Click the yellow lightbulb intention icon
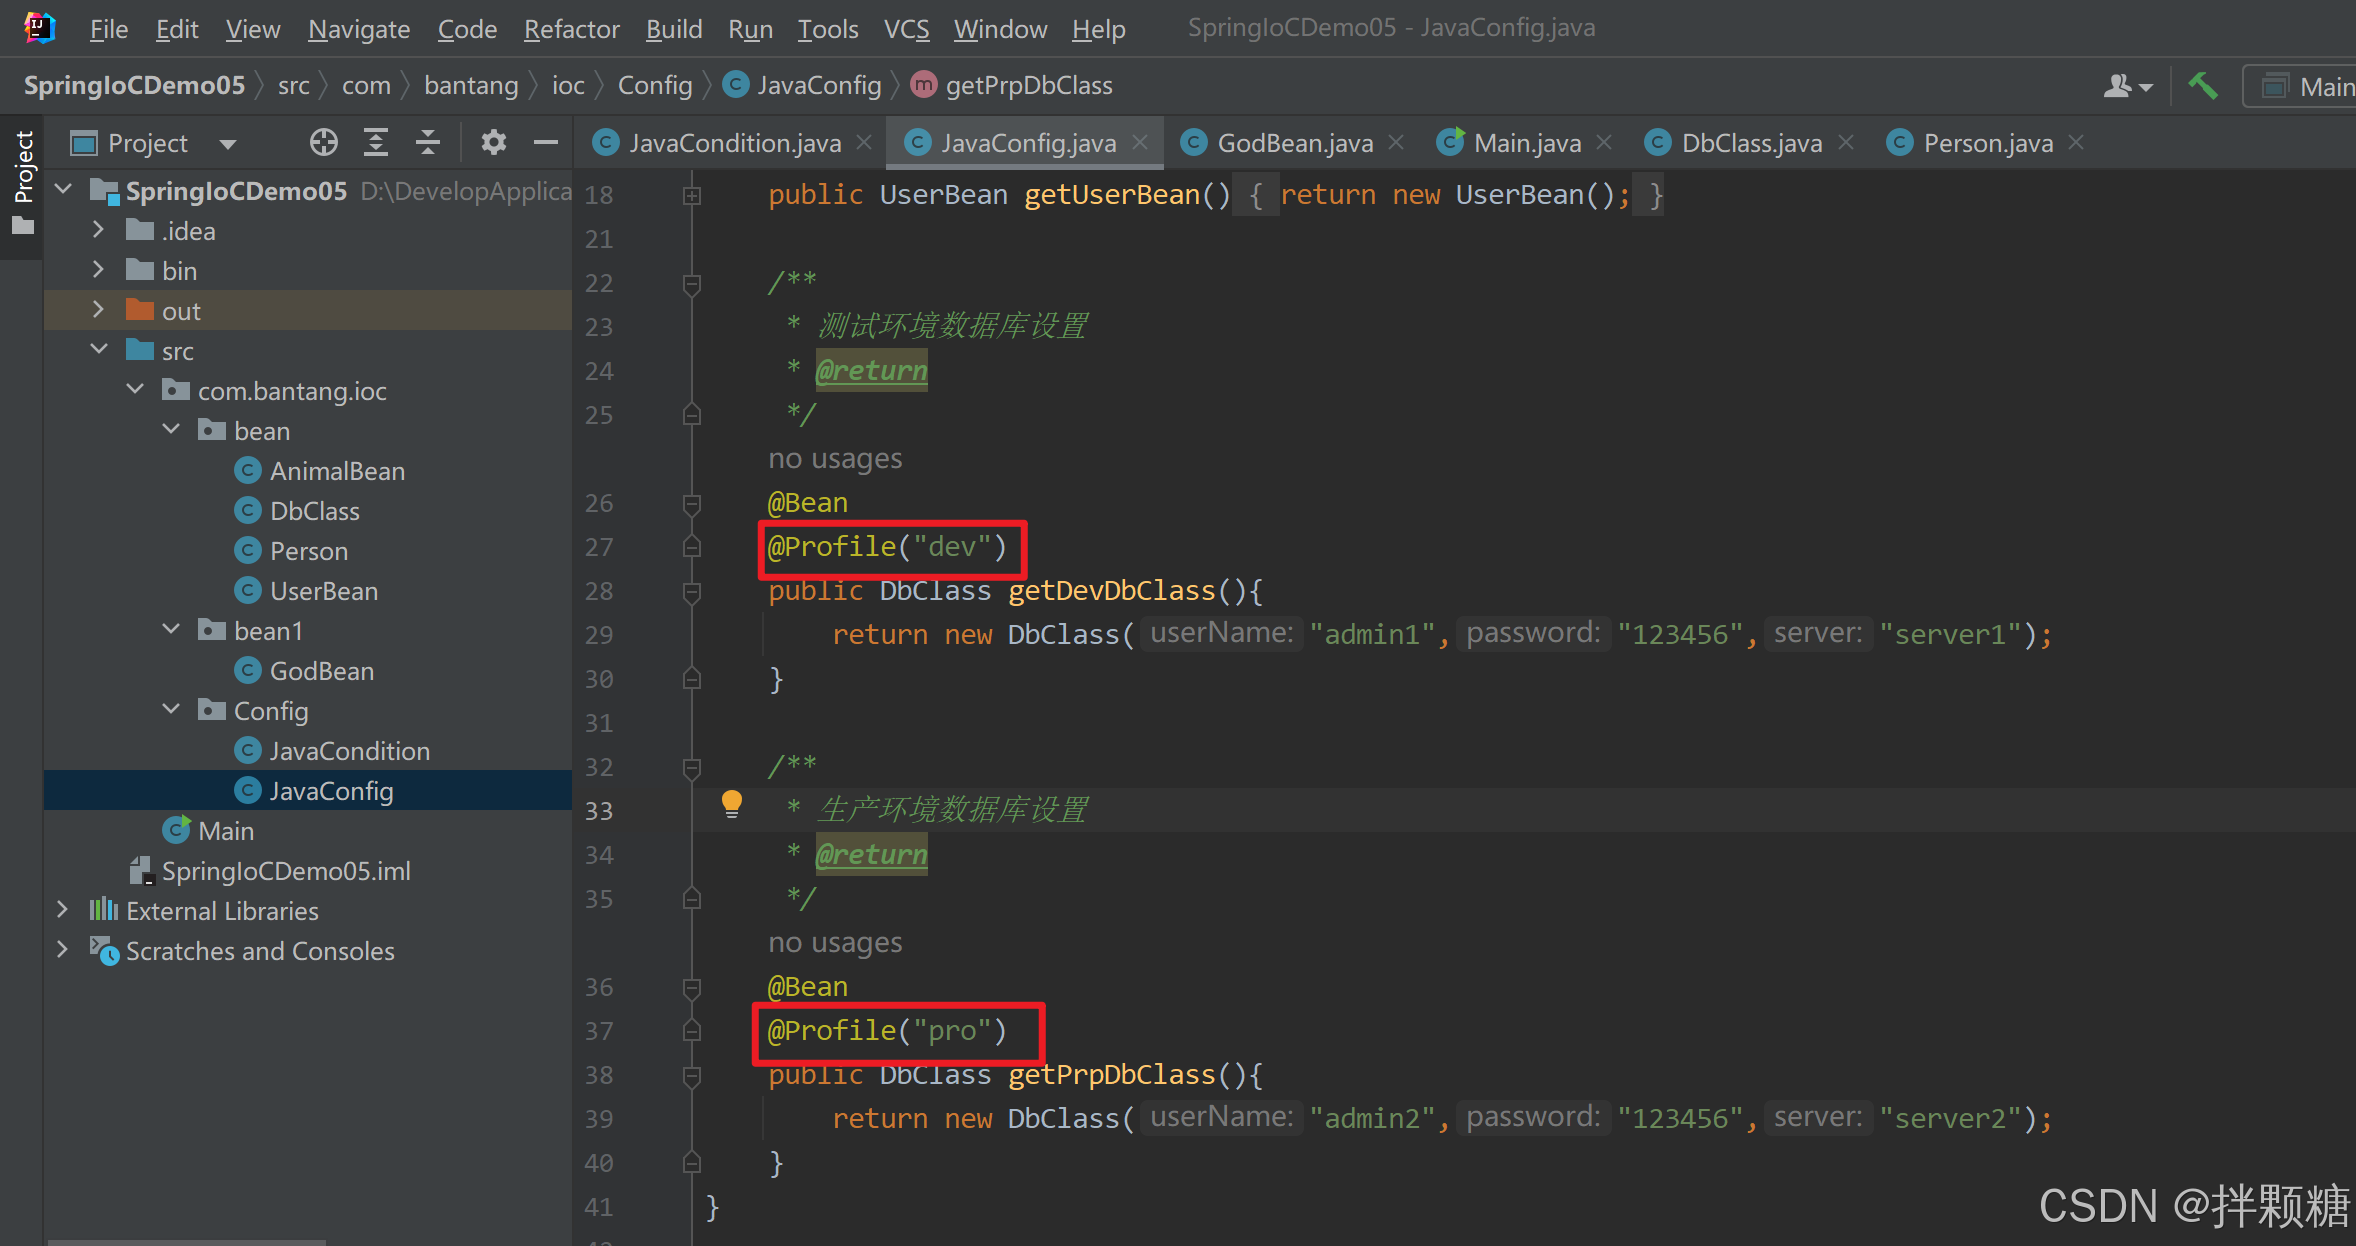Image resolution: width=2356 pixels, height=1246 pixels. click(x=732, y=803)
